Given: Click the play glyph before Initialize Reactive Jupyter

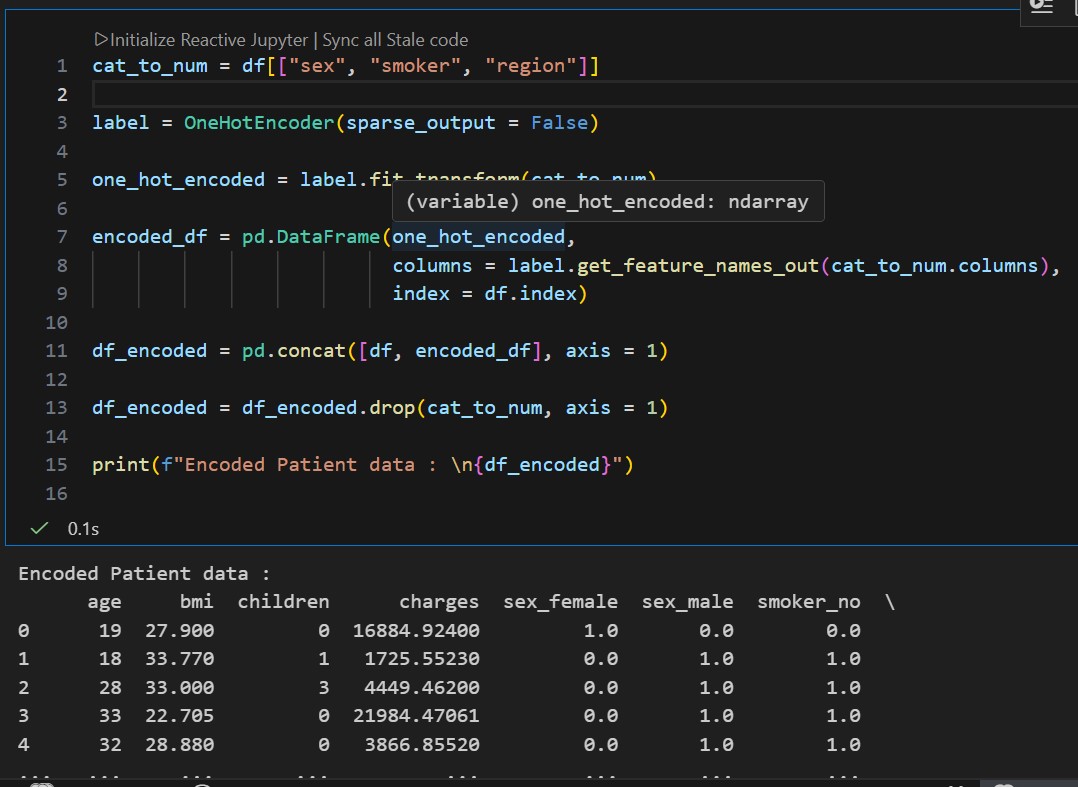Looking at the screenshot, I should (x=99, y=40).
